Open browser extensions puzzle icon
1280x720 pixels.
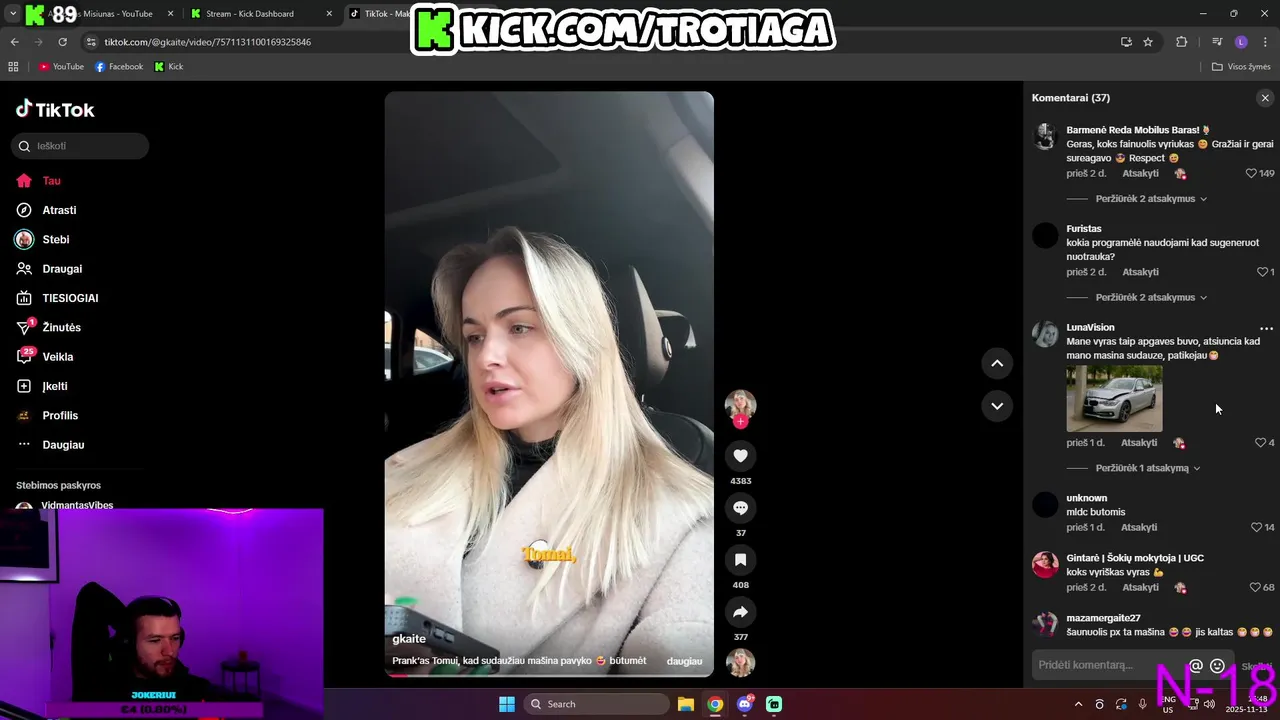tap(1181, 42)
